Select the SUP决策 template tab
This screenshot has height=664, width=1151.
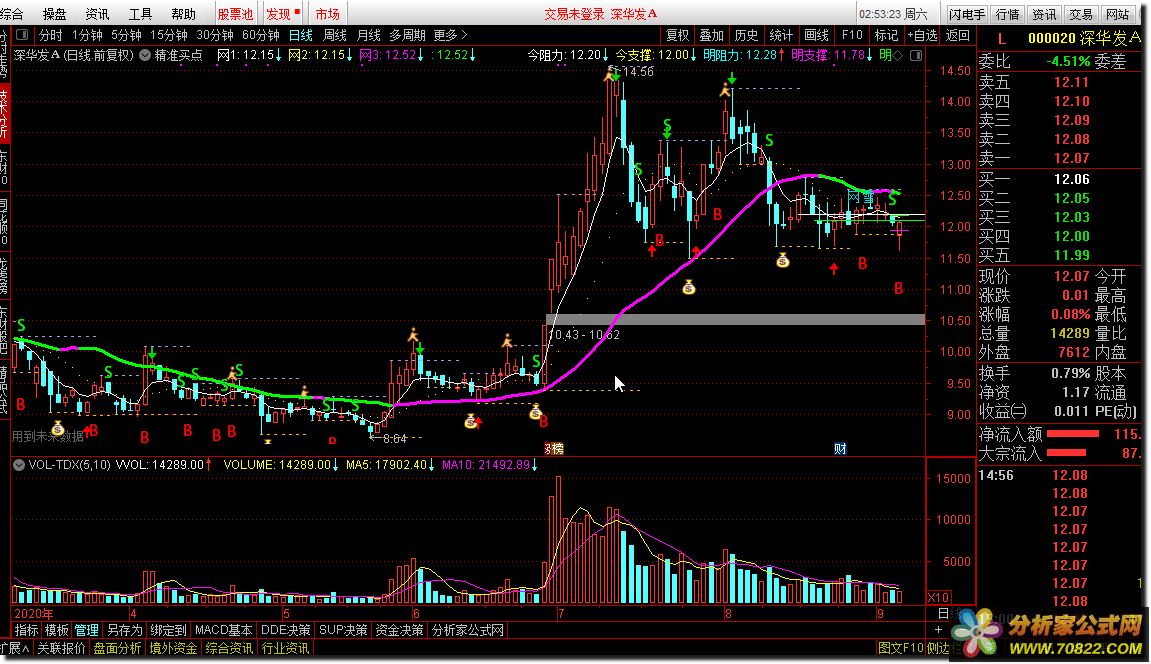343,630
